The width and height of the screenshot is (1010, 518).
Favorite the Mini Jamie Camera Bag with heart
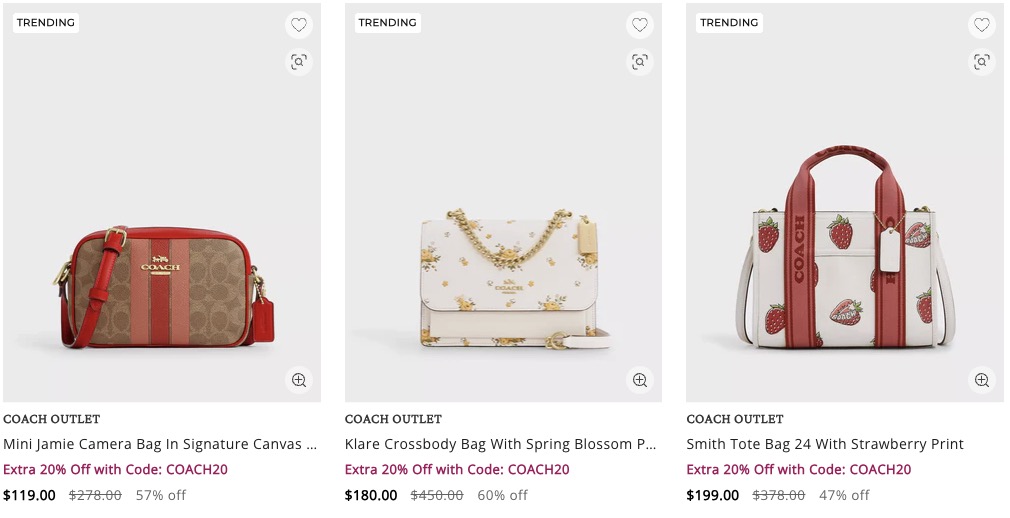click(x=298, y=25)
